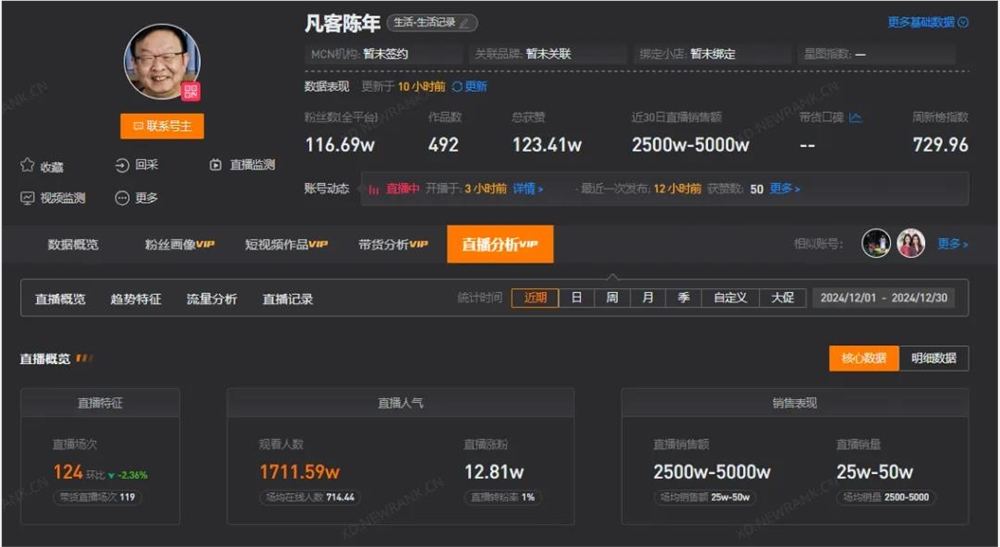Click the works count 492

coord(443,145)
